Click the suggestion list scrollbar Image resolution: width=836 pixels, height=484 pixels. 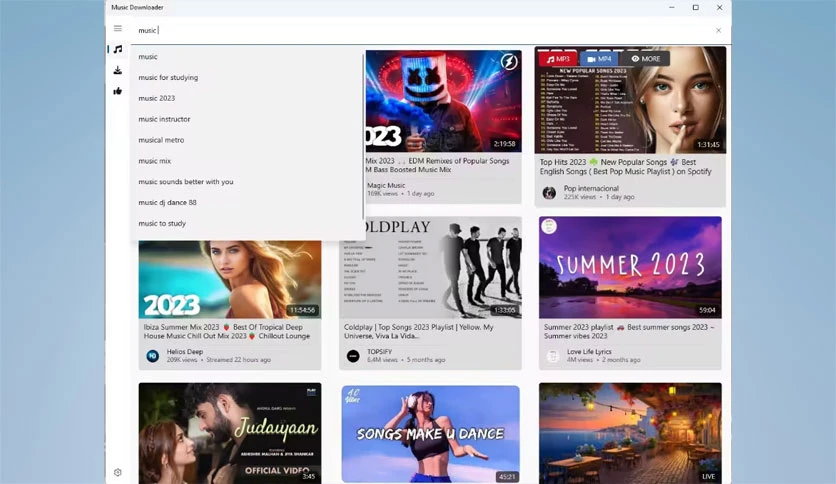tap(363, 136)
